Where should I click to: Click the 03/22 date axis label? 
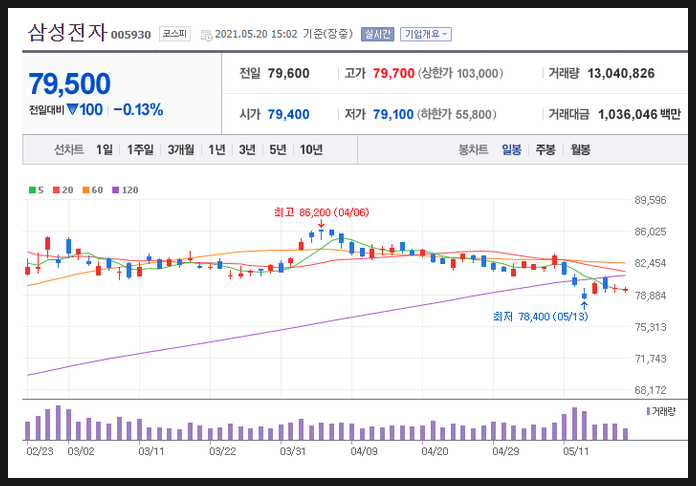click(222, 451)
